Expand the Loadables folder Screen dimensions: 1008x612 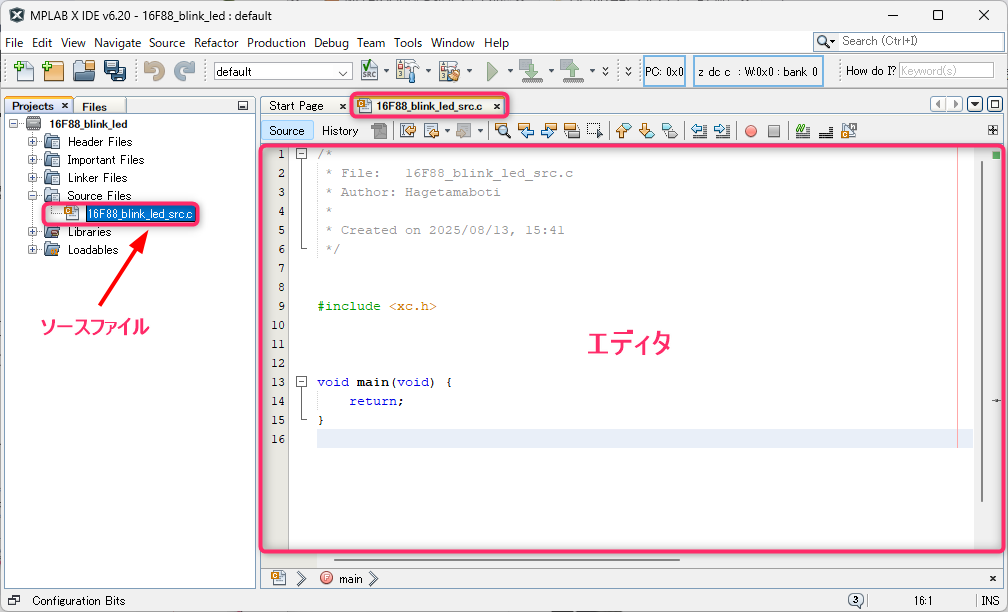coord(32,249)
